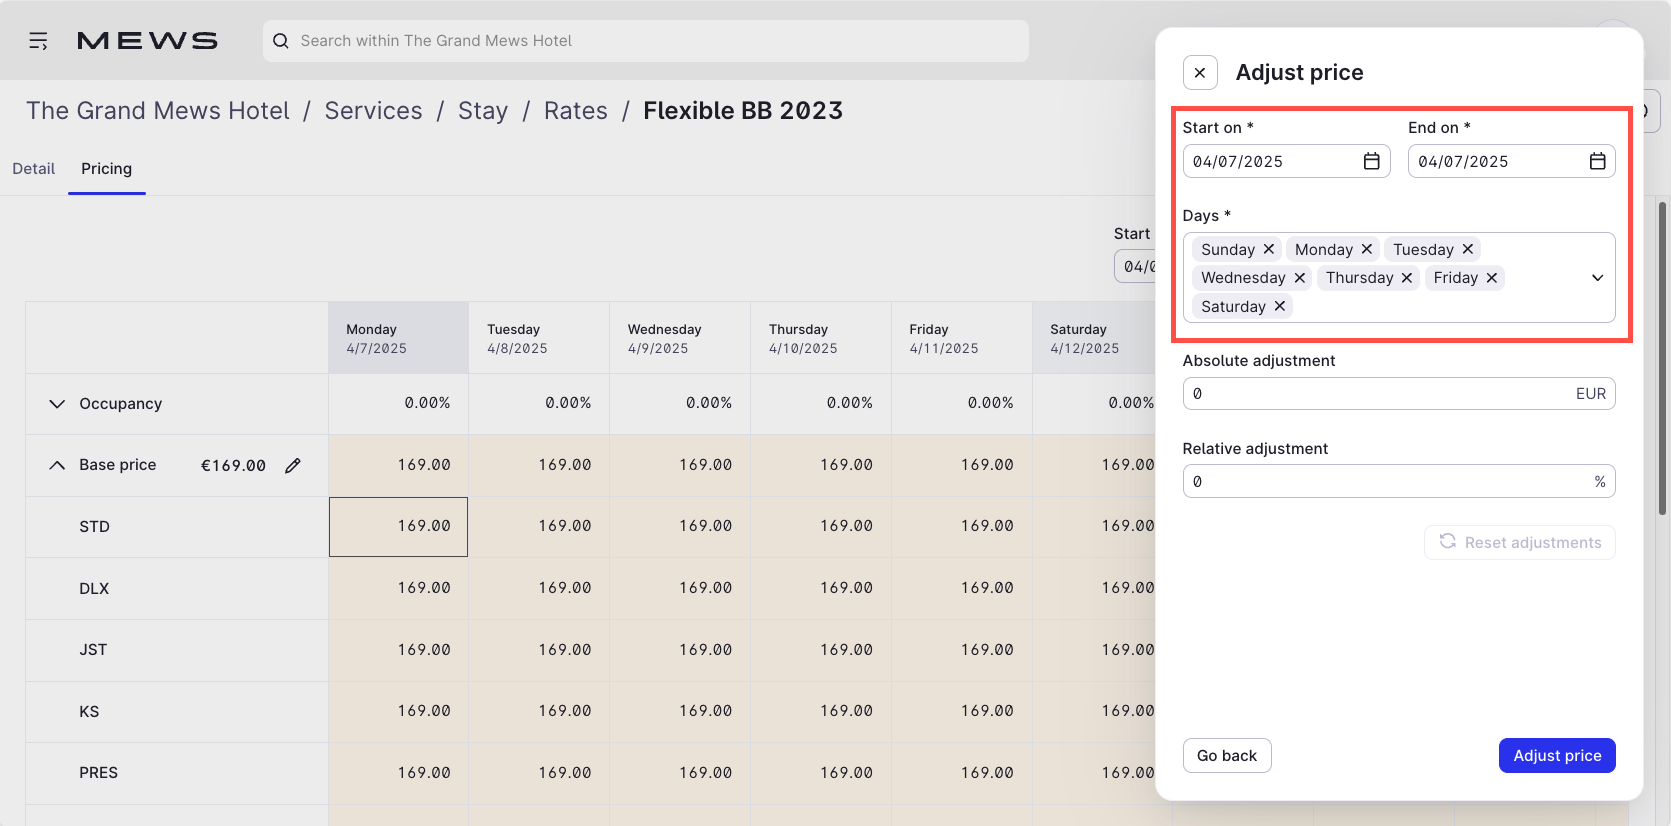Image resolution: width=1671 pixels, height=826 pixels.
Task: Focus the Relative adjustment field
Action: [1399, 481]
